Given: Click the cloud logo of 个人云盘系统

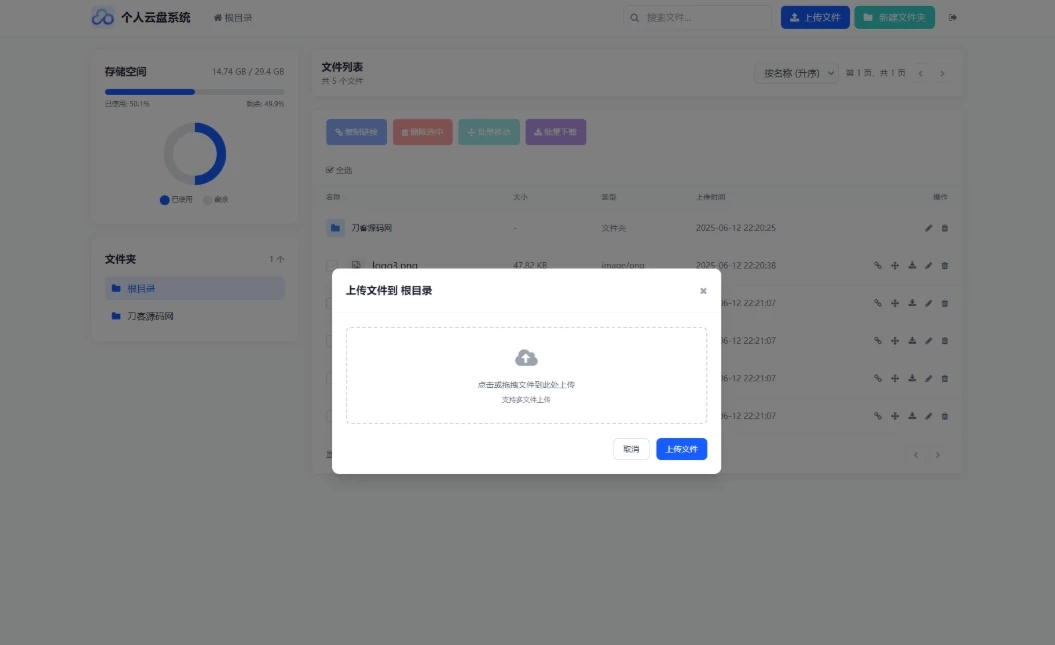Looking at the screenshot, I should point(102,17).
